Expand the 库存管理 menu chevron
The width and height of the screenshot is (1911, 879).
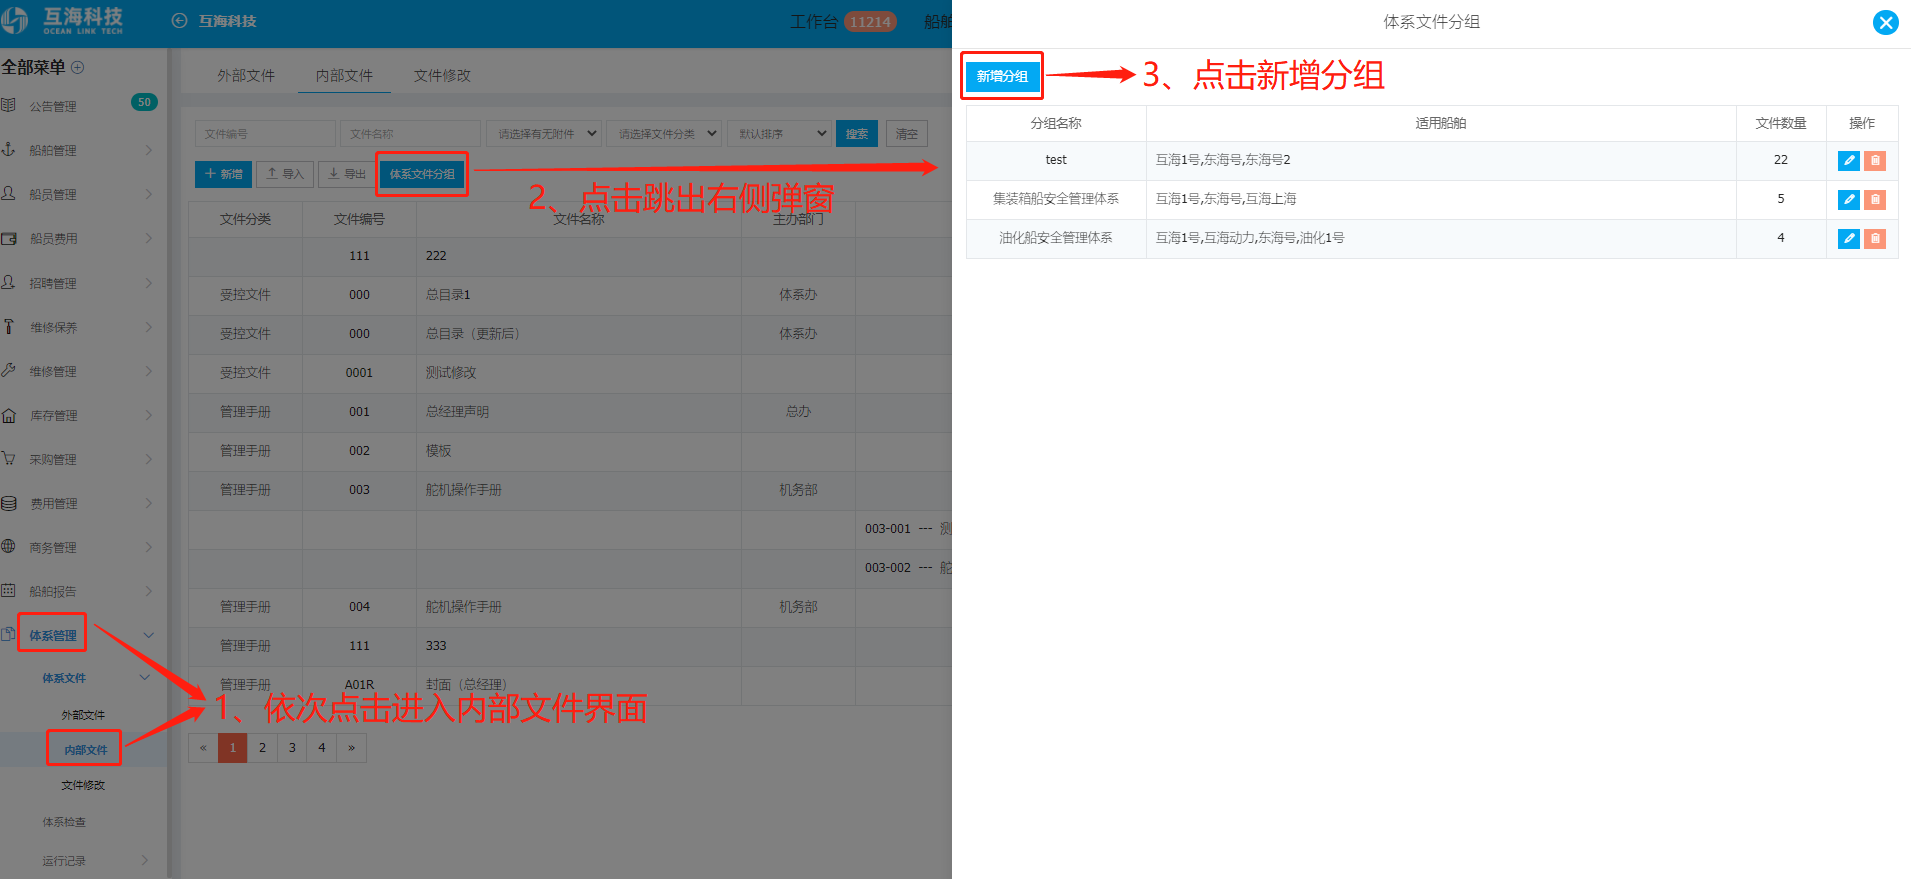(x=149, y=415)
